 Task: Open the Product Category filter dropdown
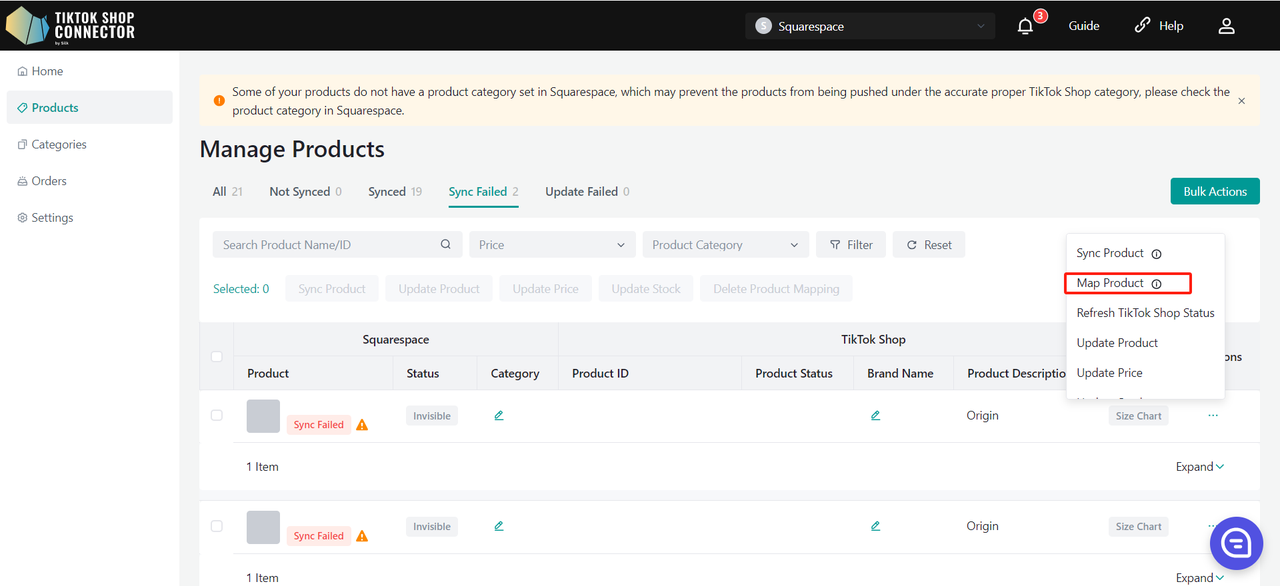(726, 245)
